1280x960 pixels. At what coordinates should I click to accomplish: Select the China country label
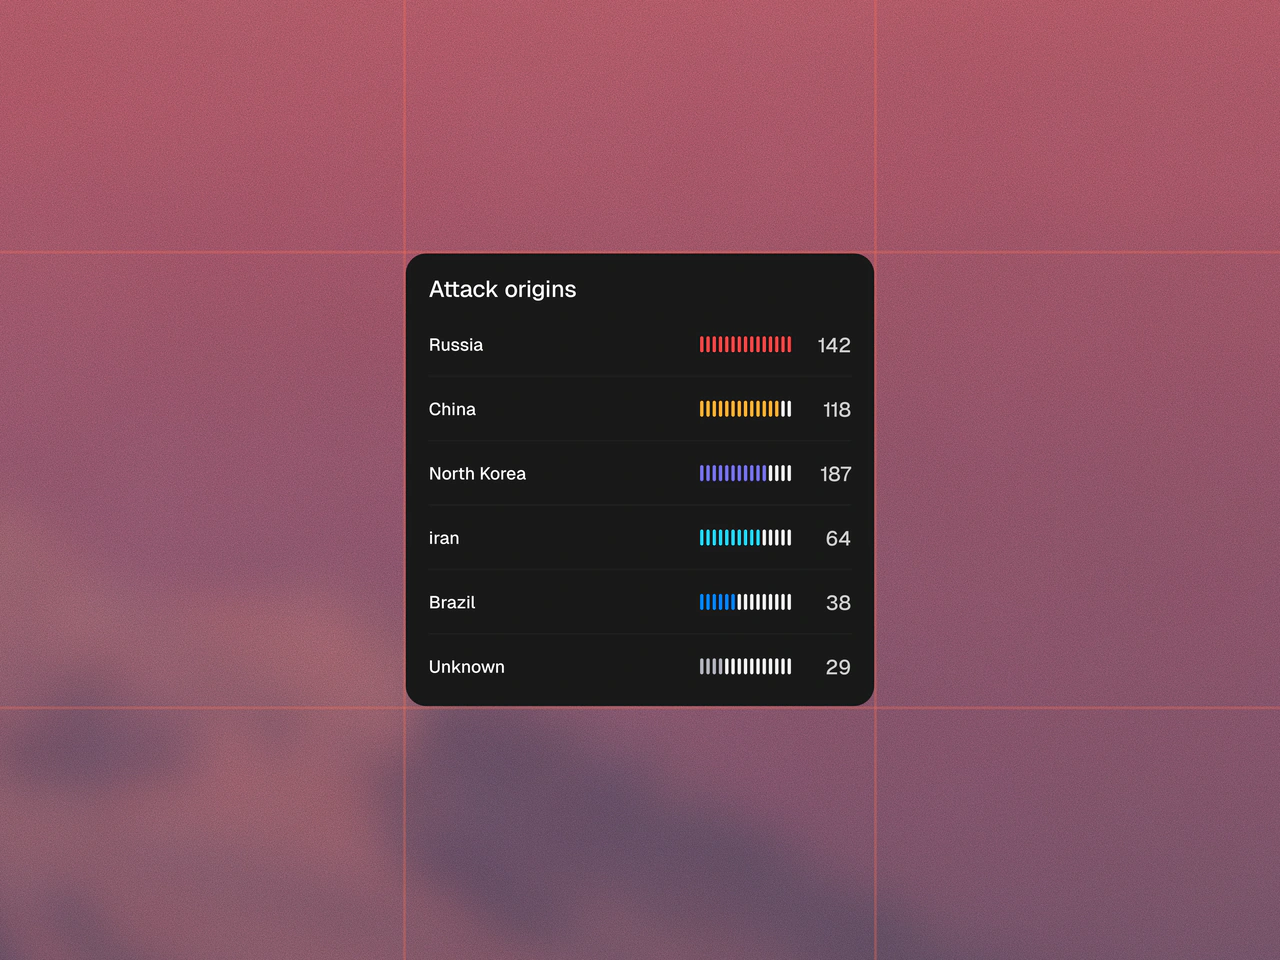coord(452,409)
